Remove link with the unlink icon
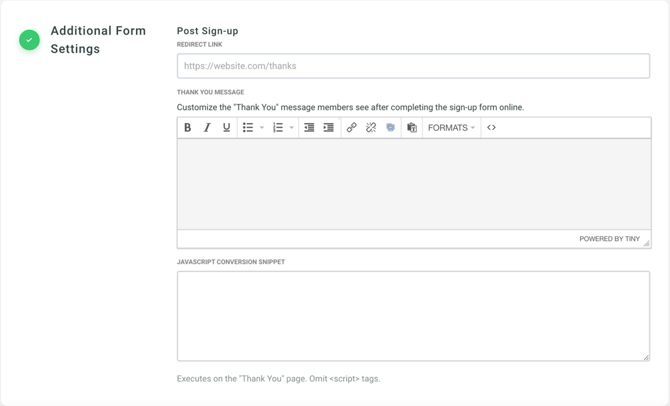Screen dimensions: 670x406 [x=371, y=128]
